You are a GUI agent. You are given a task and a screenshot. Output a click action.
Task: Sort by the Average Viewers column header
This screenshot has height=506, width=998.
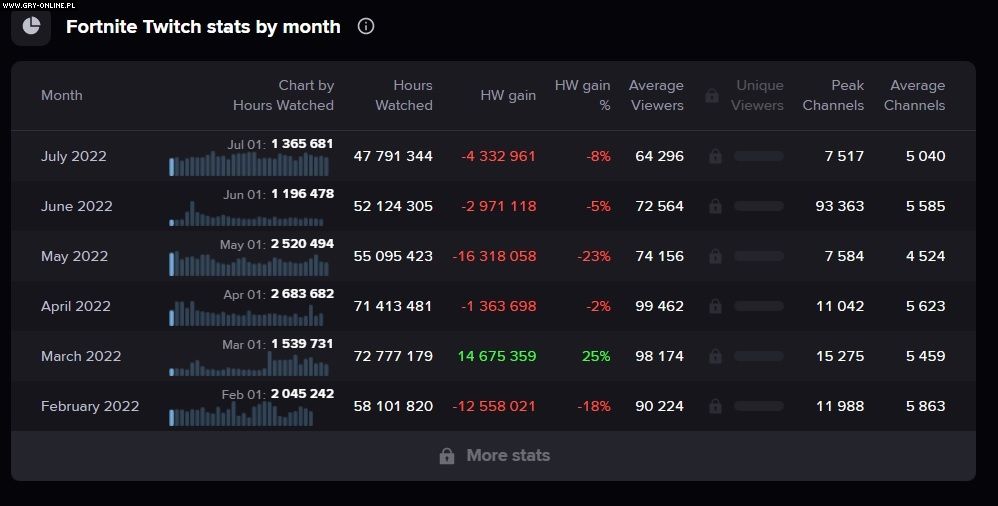656,96
